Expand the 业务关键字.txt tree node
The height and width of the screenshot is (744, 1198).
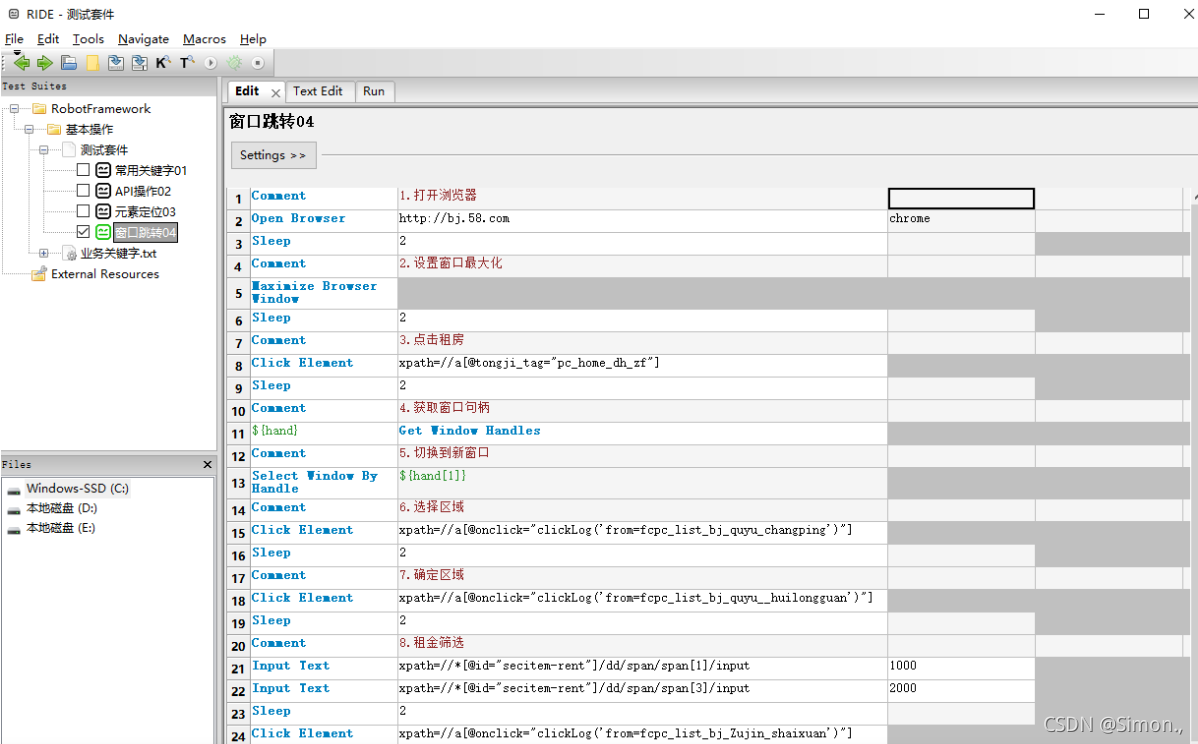44,253
